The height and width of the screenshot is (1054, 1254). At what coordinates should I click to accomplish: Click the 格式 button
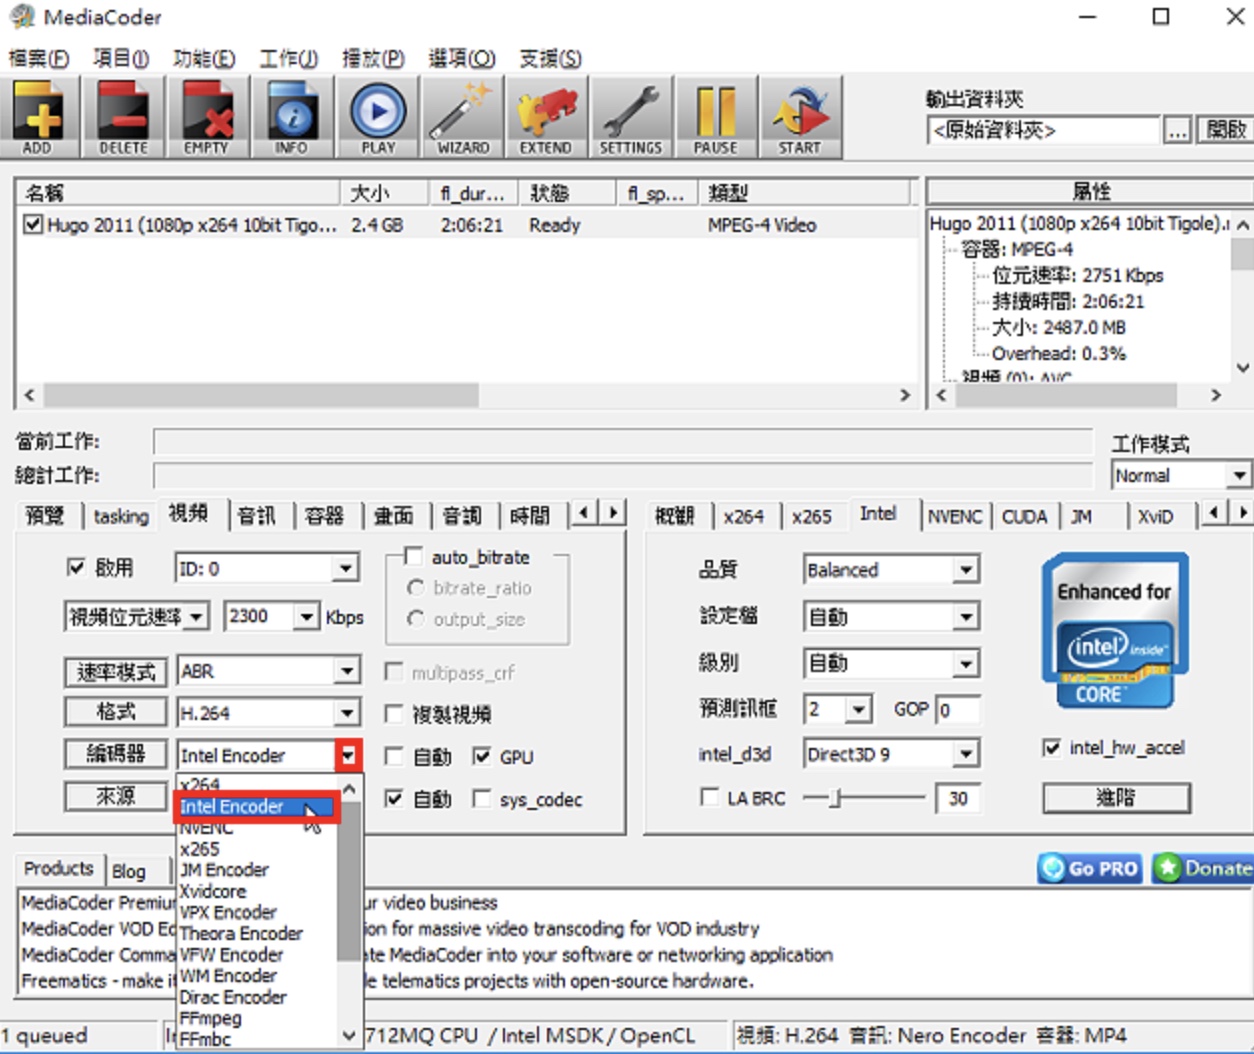click(115, 712)
